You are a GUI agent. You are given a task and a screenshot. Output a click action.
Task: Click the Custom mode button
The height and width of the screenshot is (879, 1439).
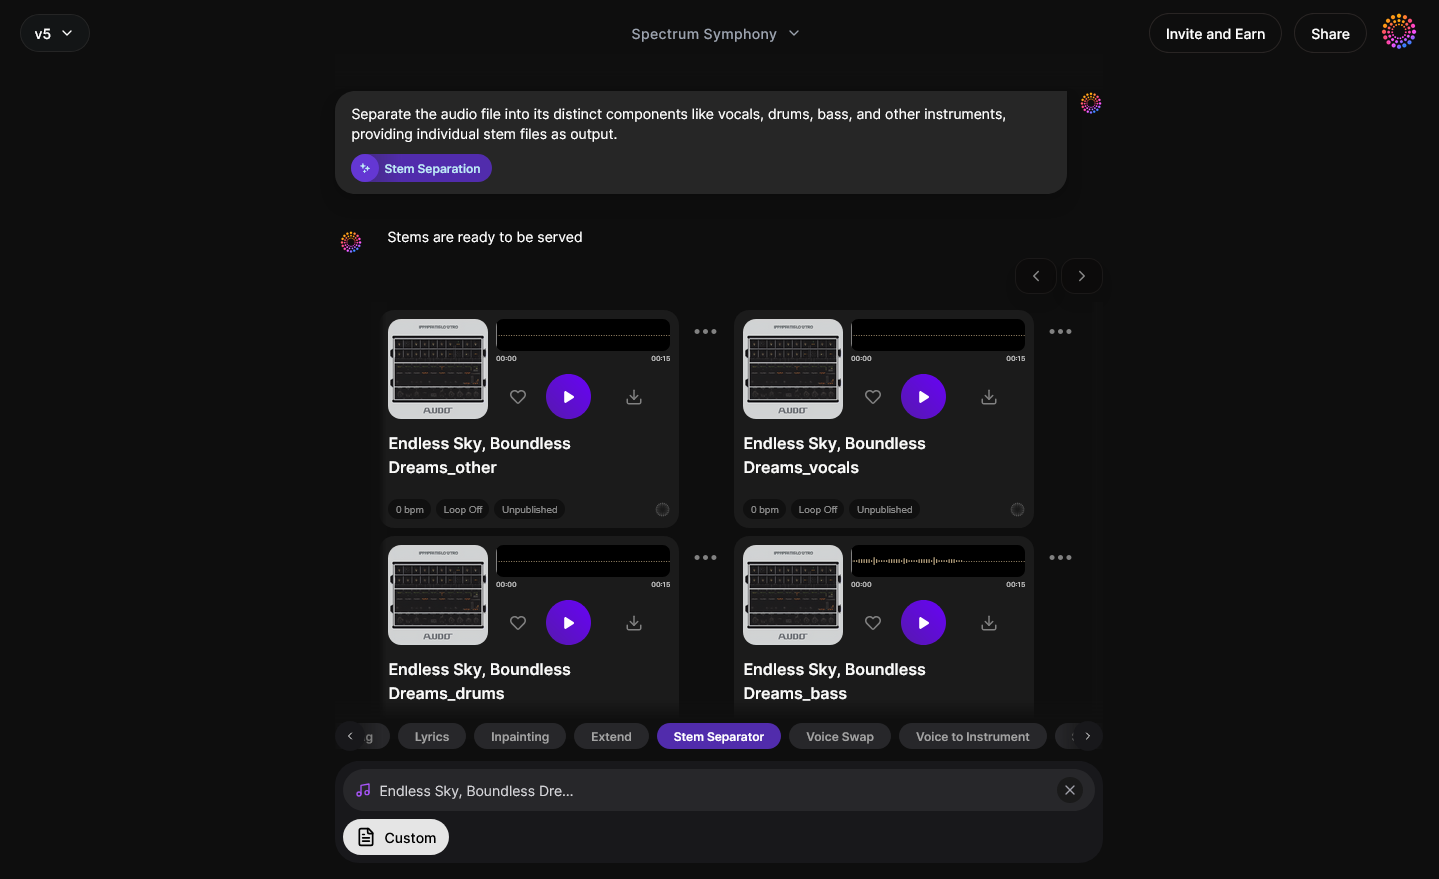coord(396,837)
